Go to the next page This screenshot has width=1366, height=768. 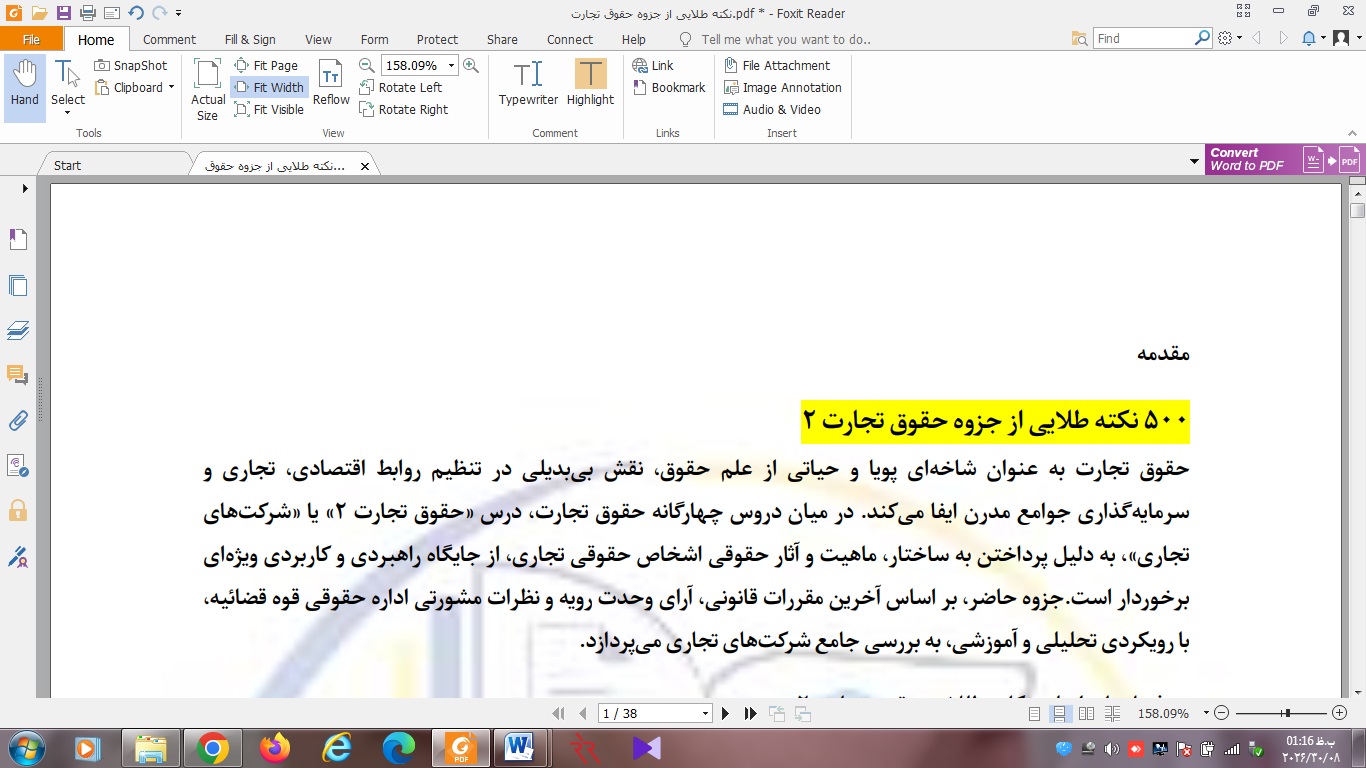[x=726, y=714]
